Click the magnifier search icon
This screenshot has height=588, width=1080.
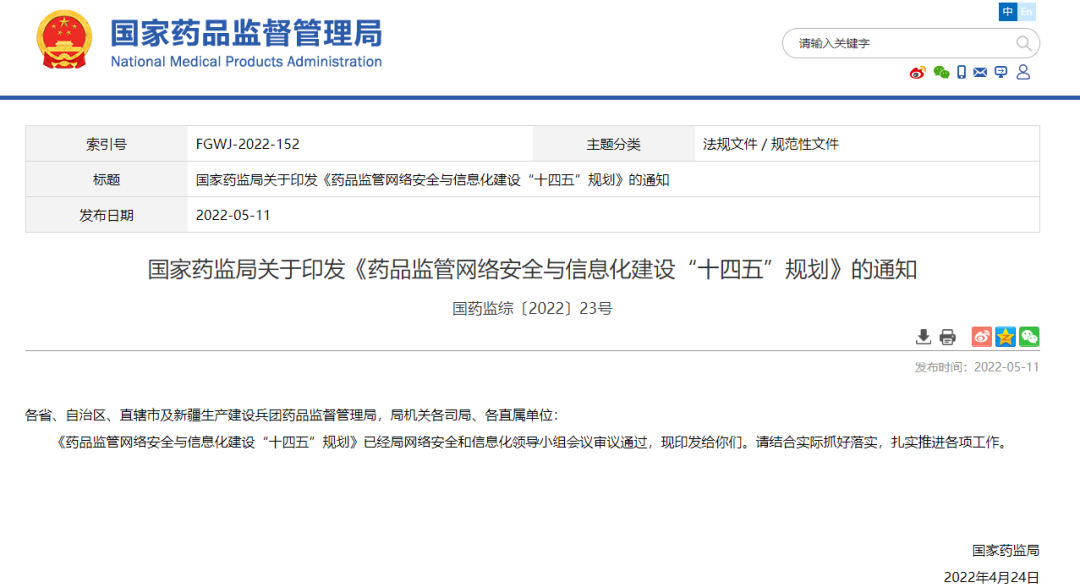coord(1024,43)
